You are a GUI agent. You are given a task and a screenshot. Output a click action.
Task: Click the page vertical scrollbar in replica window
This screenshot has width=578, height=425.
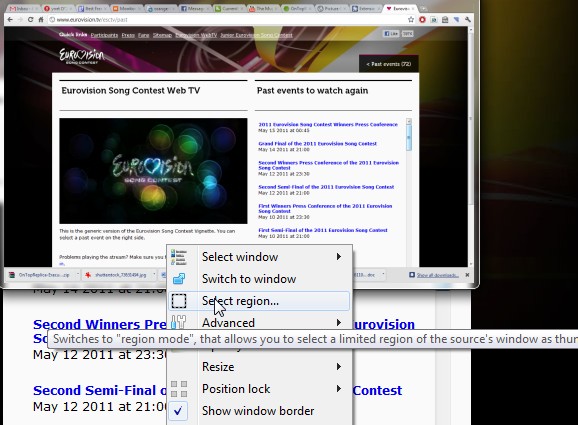point(471,118)
